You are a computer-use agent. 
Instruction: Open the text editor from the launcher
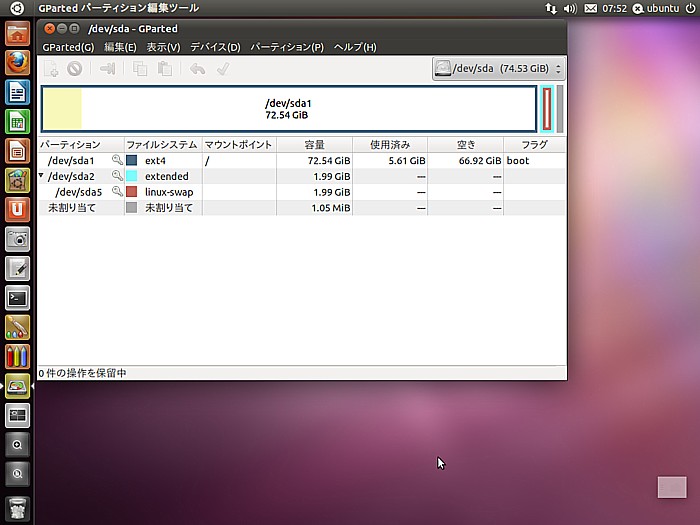click(x=17, y=268)
